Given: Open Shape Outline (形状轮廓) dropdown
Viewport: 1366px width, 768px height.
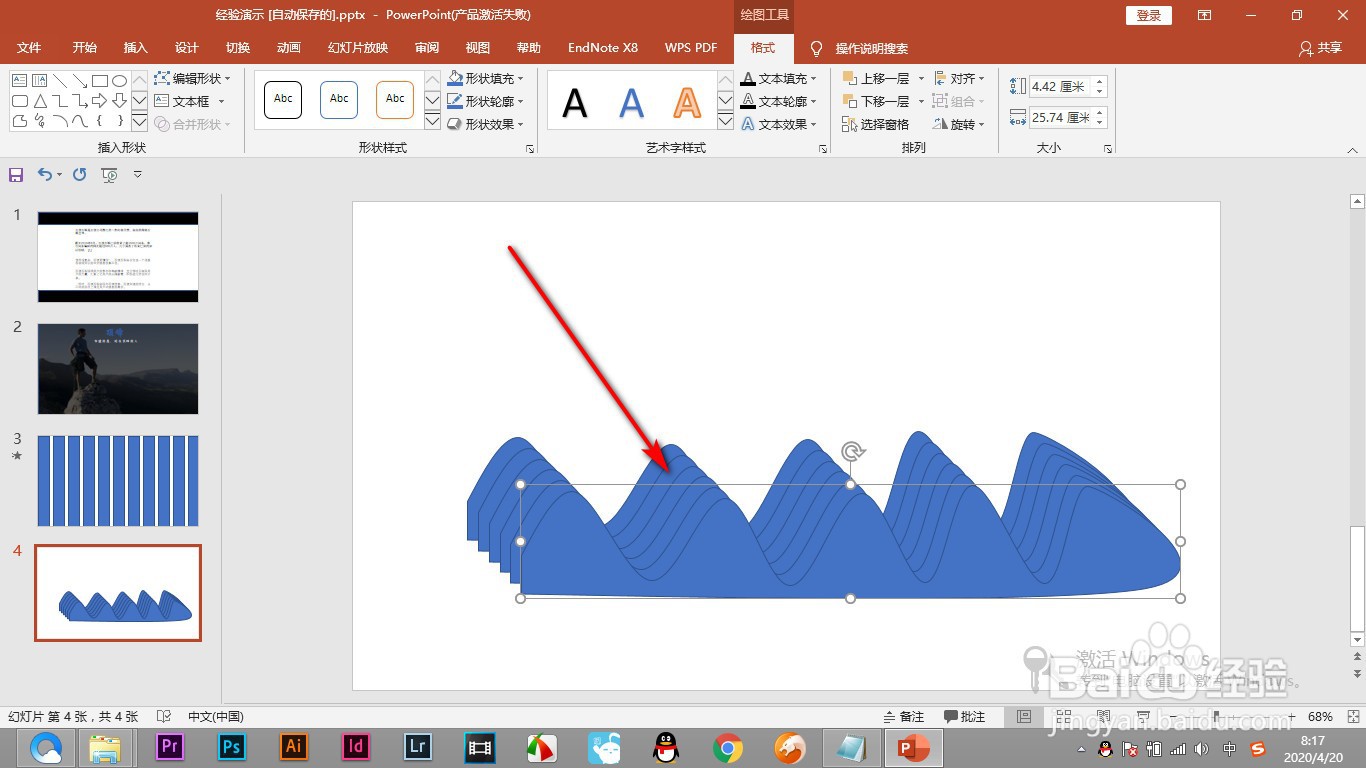Looking at the screenshot, I should click(x=485, y=101).
